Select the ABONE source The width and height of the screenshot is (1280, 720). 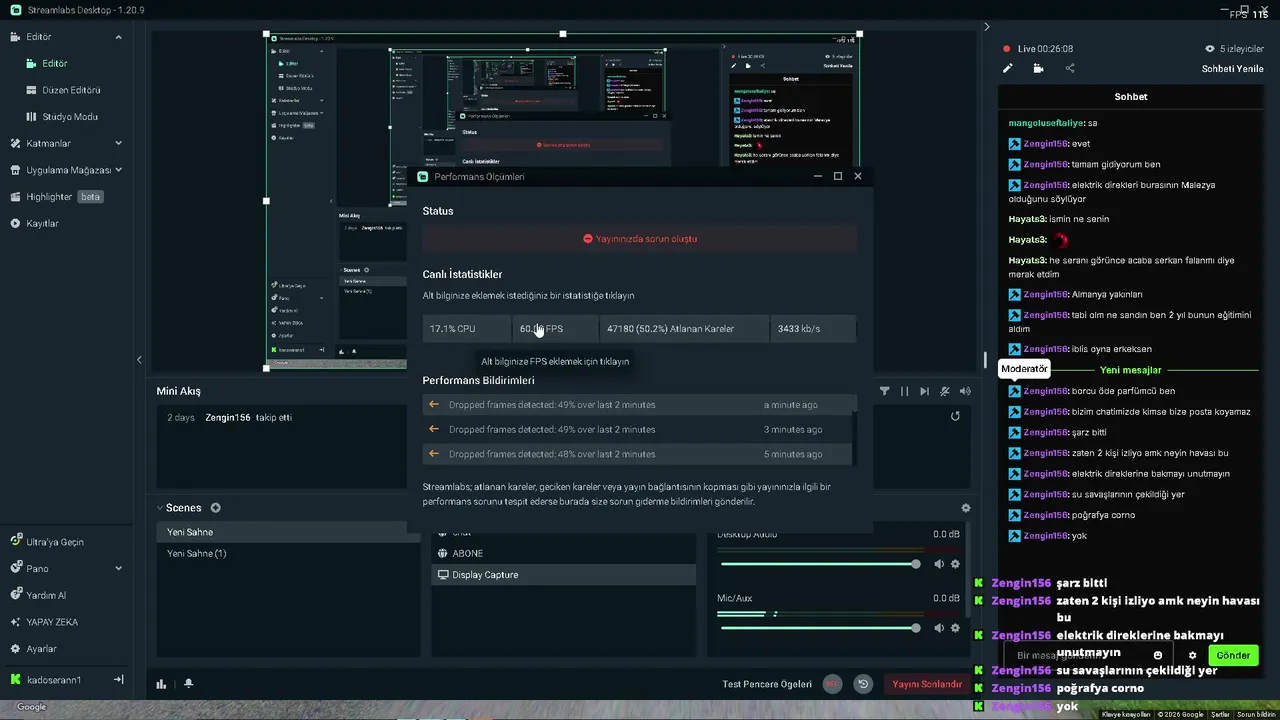(563, 553)
